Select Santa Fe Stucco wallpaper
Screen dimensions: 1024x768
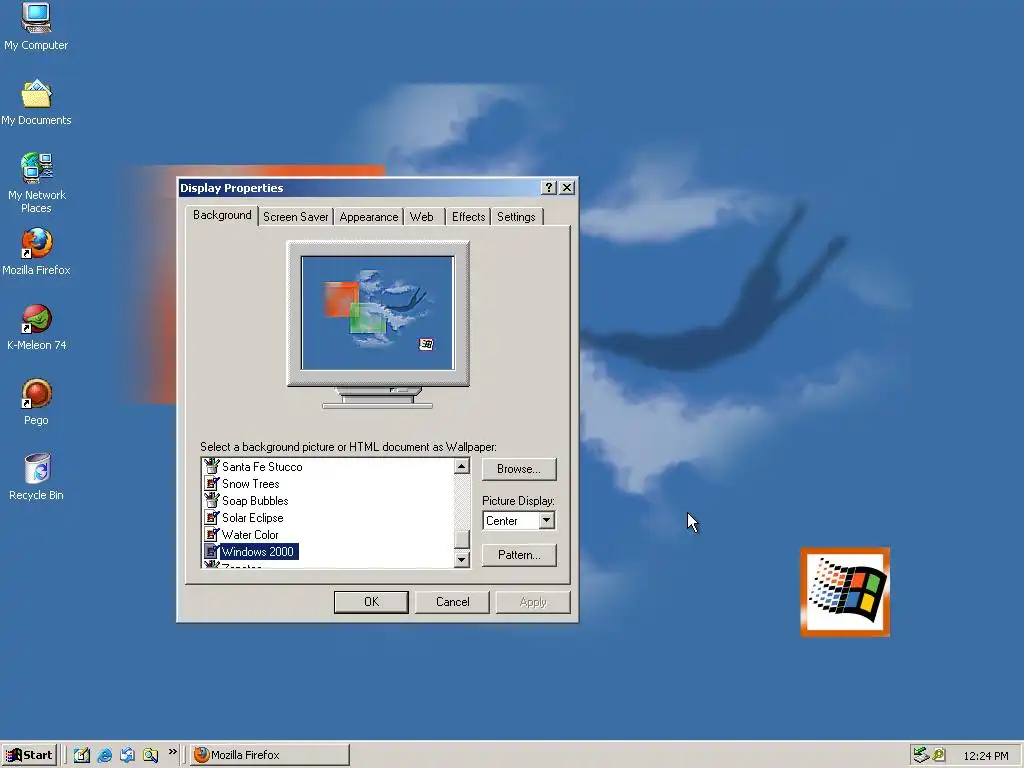click(x=262, y=467)
